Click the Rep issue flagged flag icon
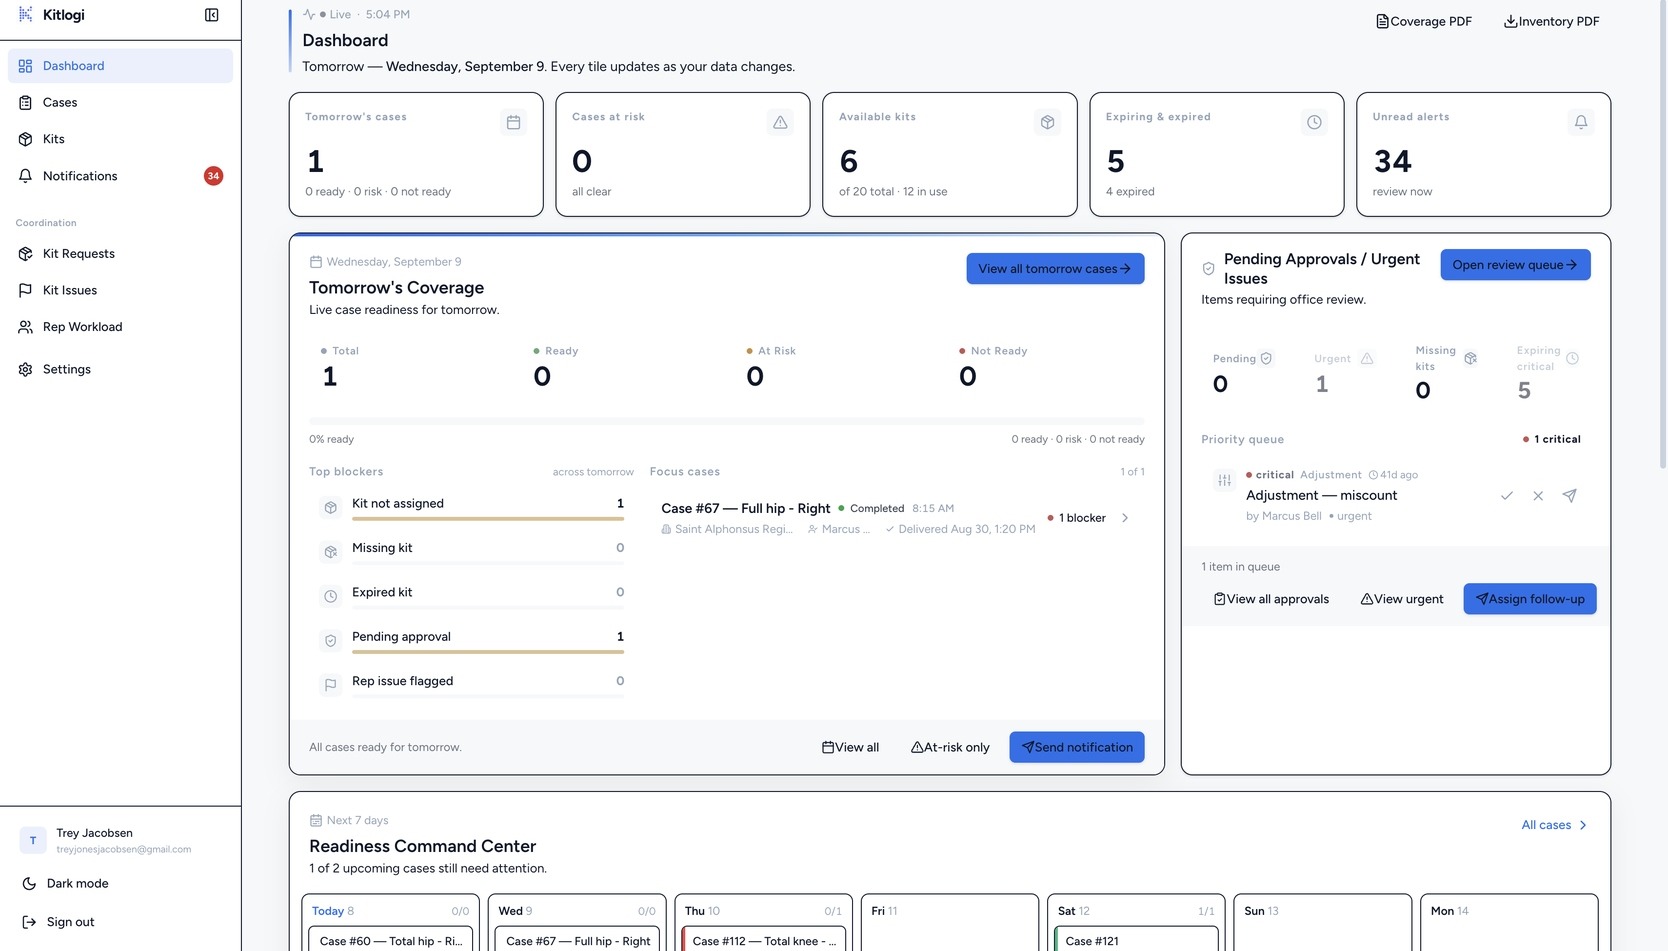The width and height of the screenshot is (1668, 951). tap(330, 685)
